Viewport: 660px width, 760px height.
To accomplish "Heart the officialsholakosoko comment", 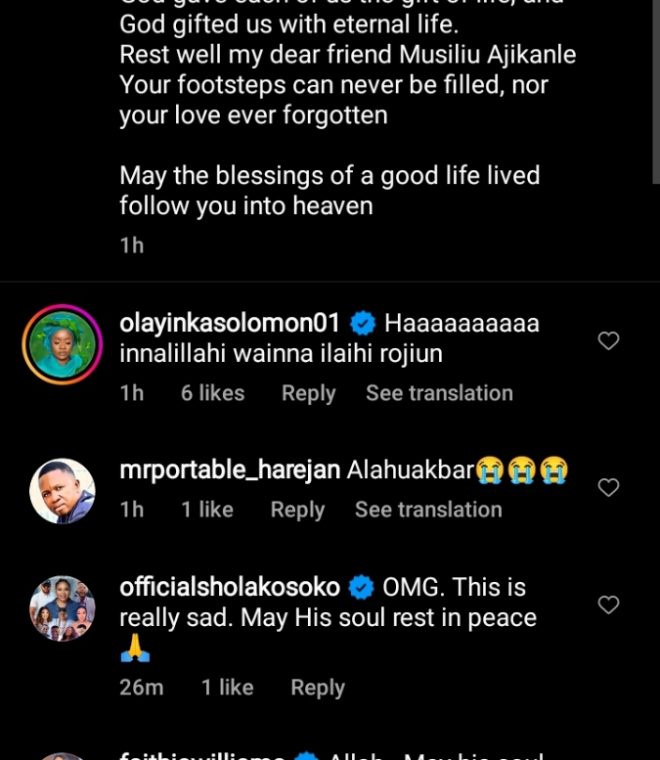I will [608, 605].
